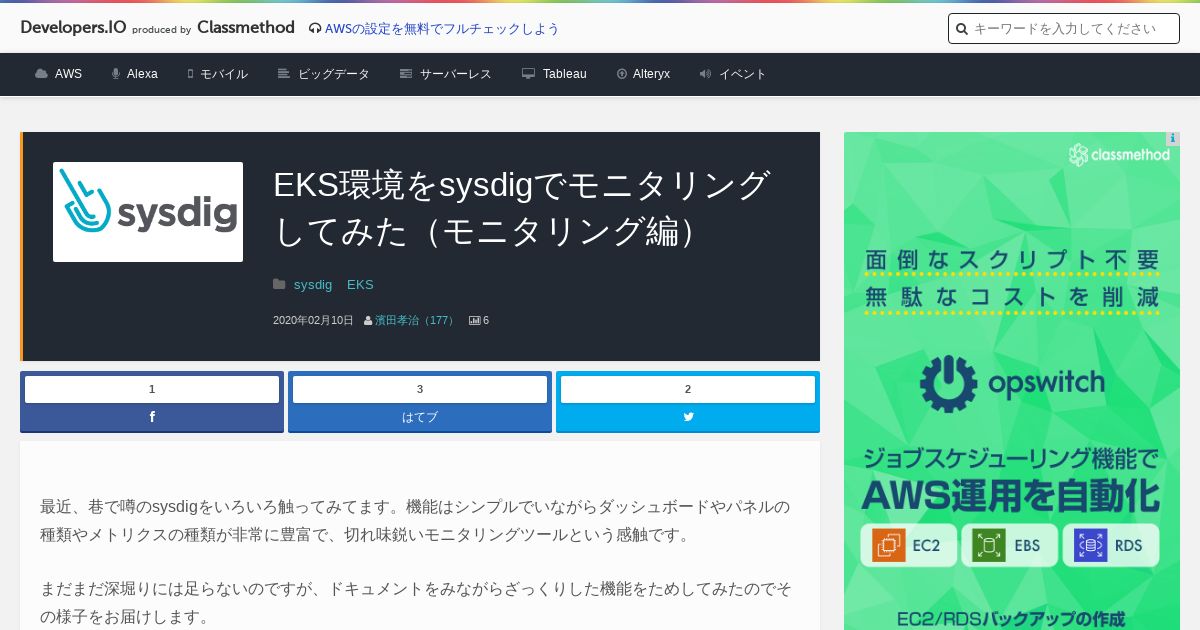Click the Hatena bookmark count 3
This screenshot has height=630, width=1200.
point(420,389)
